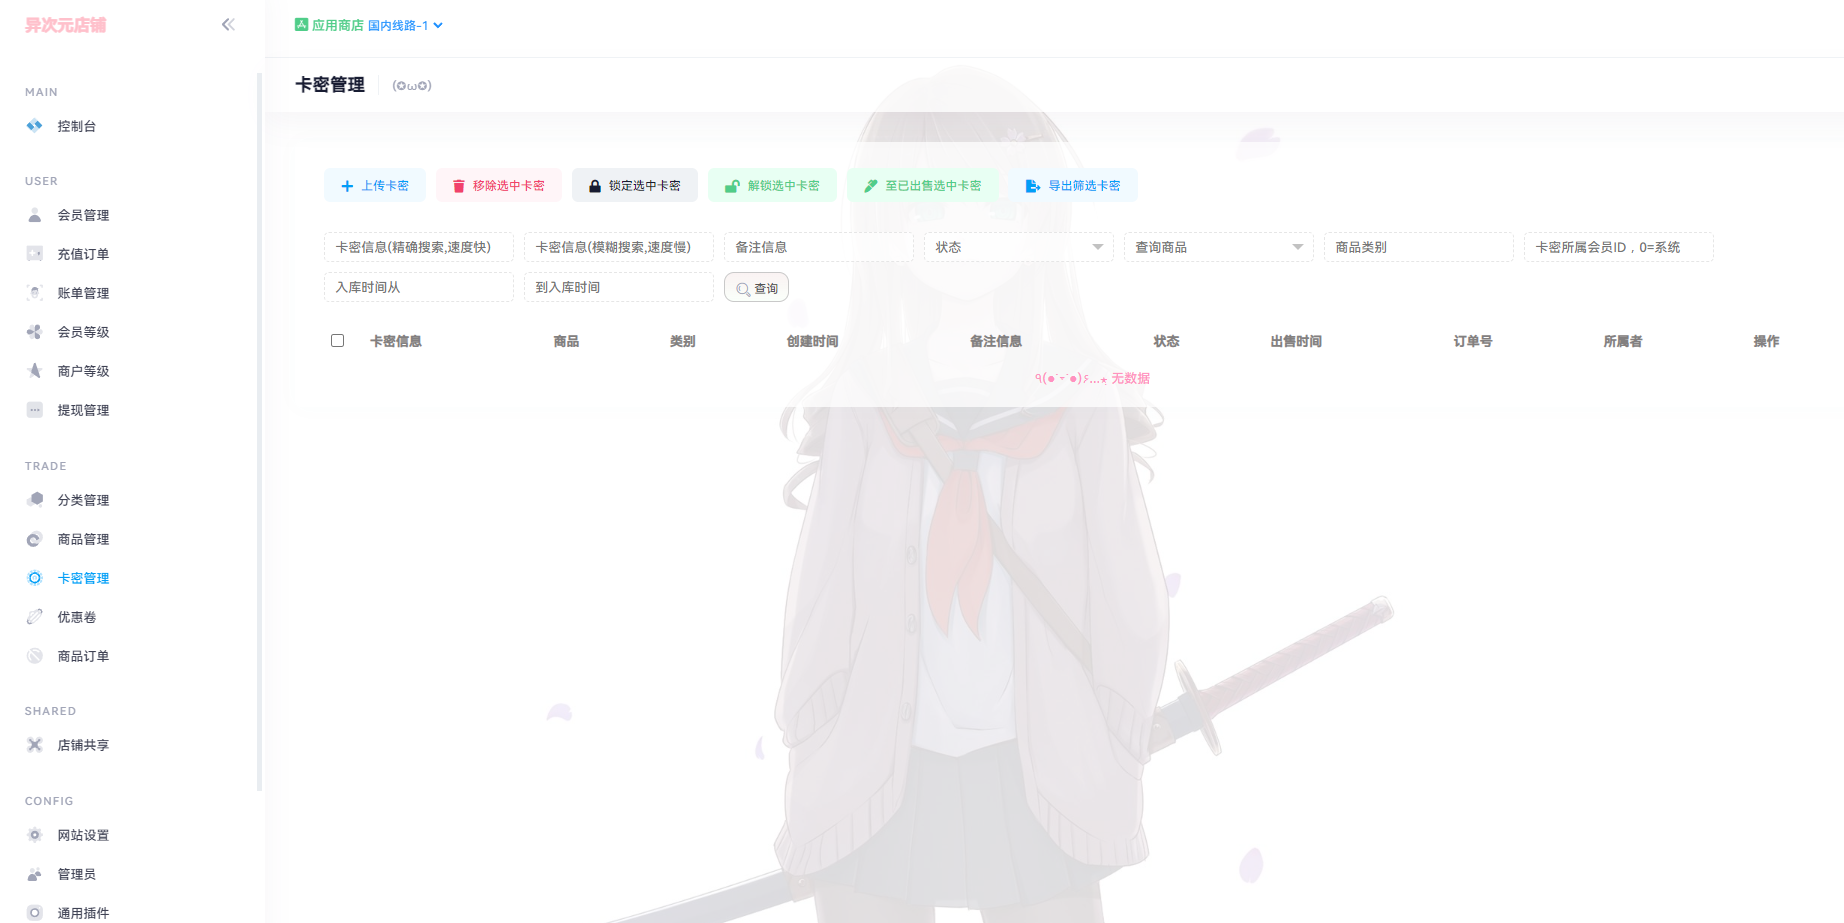Open 网站设置 menu item
This screenshot has height=923, width=1844.
[x=83, y=835]
